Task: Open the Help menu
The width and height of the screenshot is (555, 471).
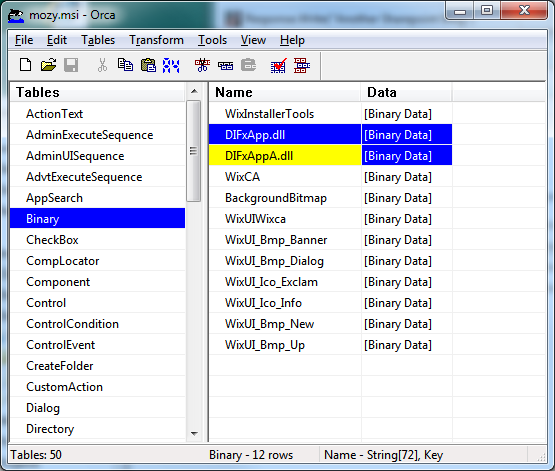Action: [292, 40]
